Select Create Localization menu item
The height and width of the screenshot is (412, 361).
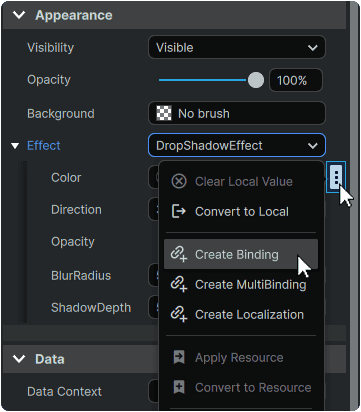click(x=241, y=314)
